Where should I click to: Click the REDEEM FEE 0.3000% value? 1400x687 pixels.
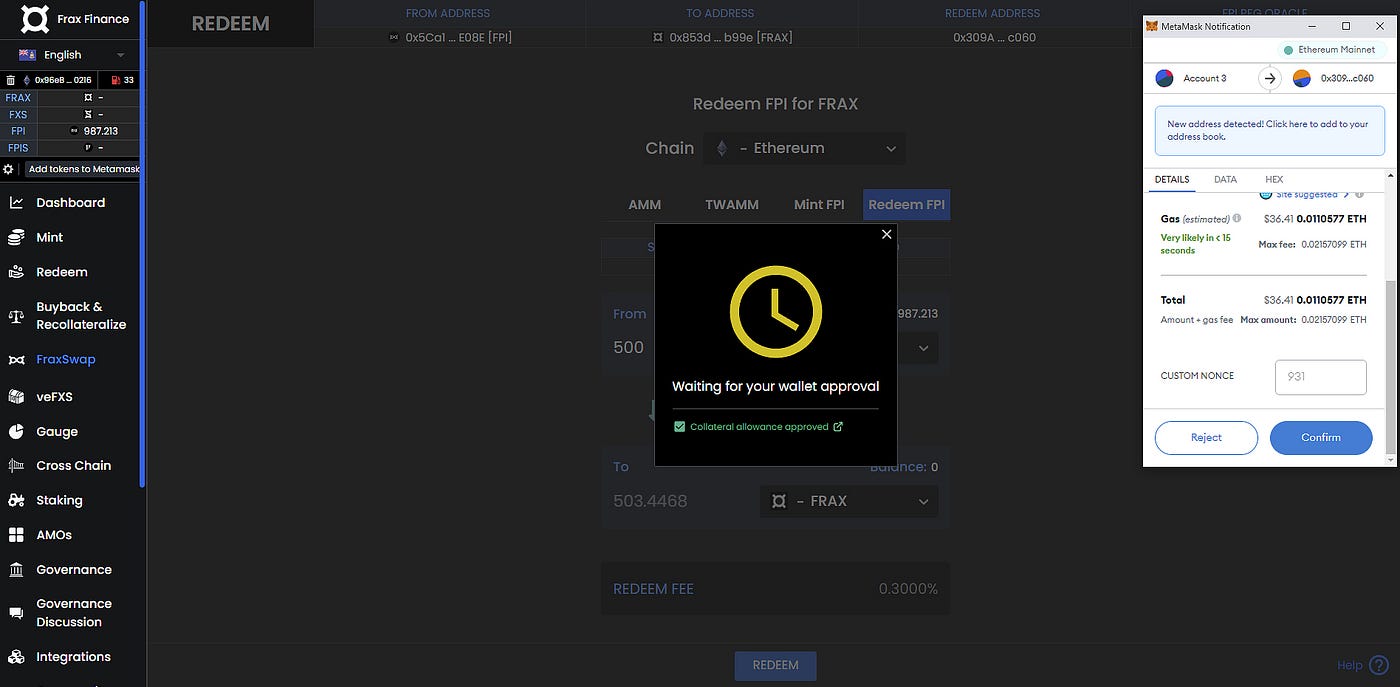click(x=908, y=589)
